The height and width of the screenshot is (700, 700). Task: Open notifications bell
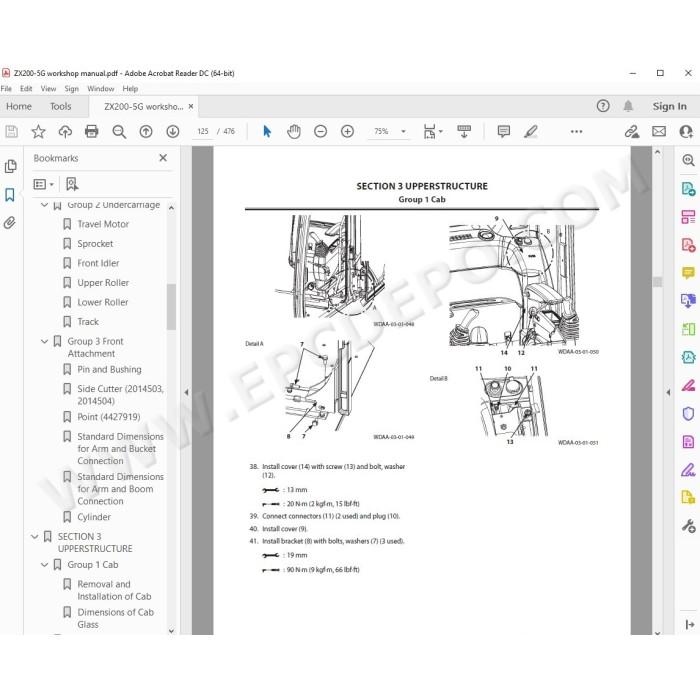pyautogui.click(x=628, y=106)
